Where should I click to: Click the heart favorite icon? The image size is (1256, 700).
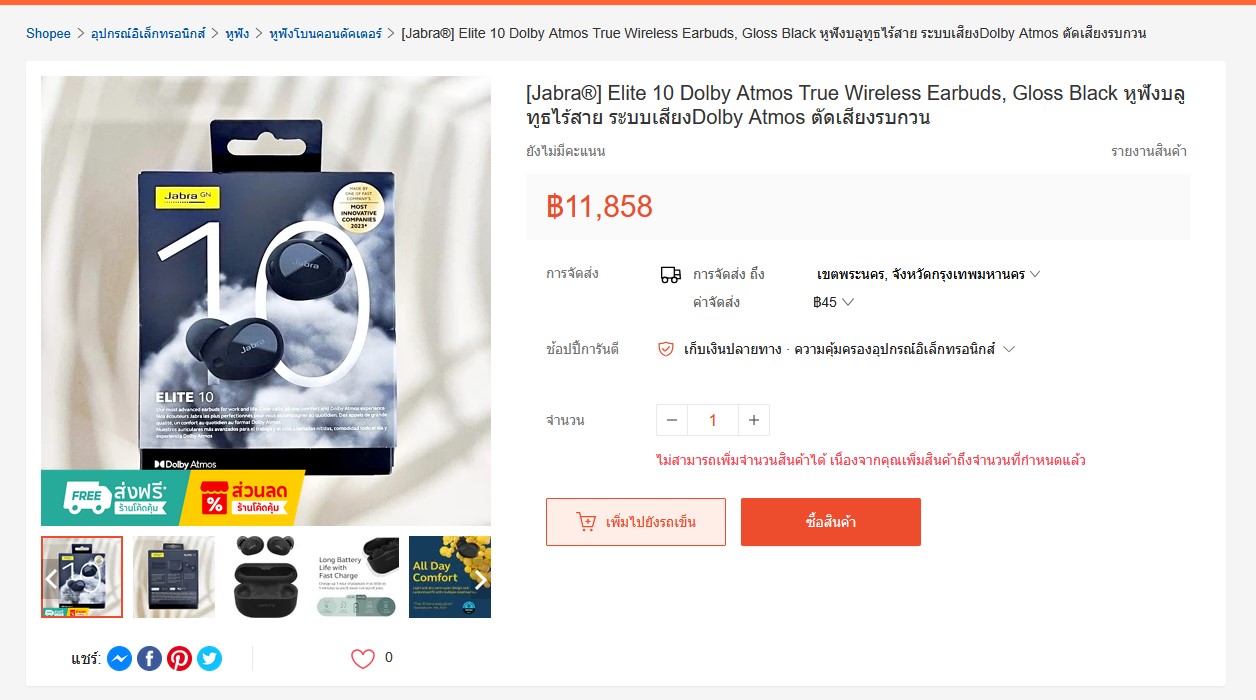coord(362,658)
